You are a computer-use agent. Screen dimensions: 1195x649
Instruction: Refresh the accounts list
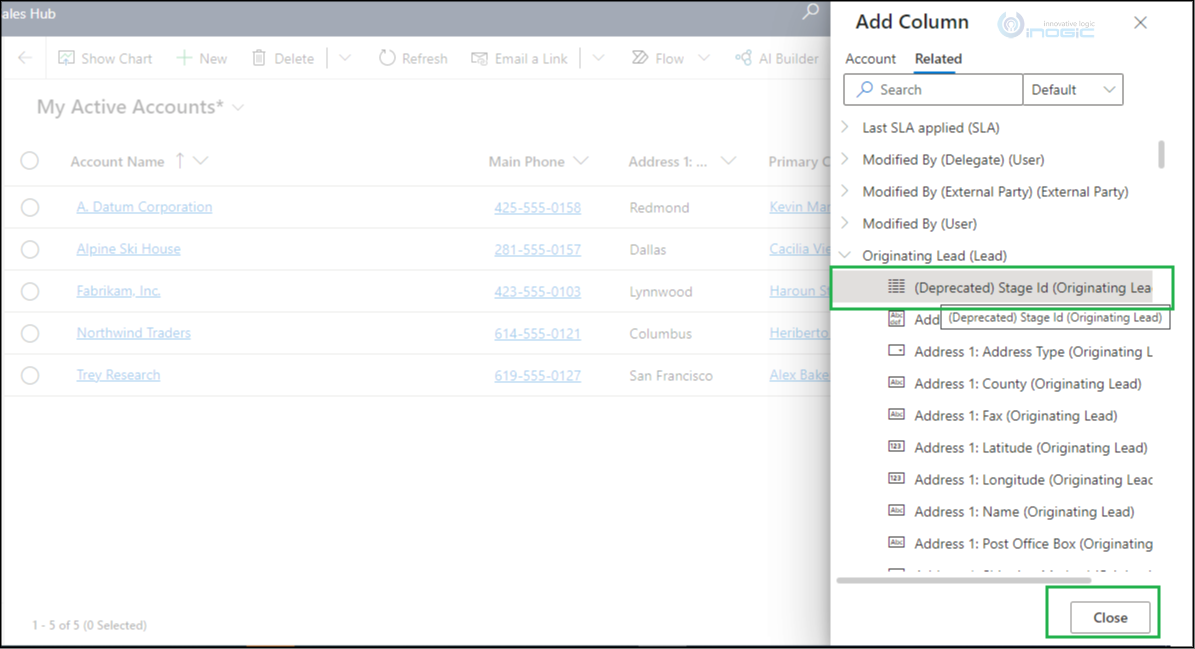413,58
